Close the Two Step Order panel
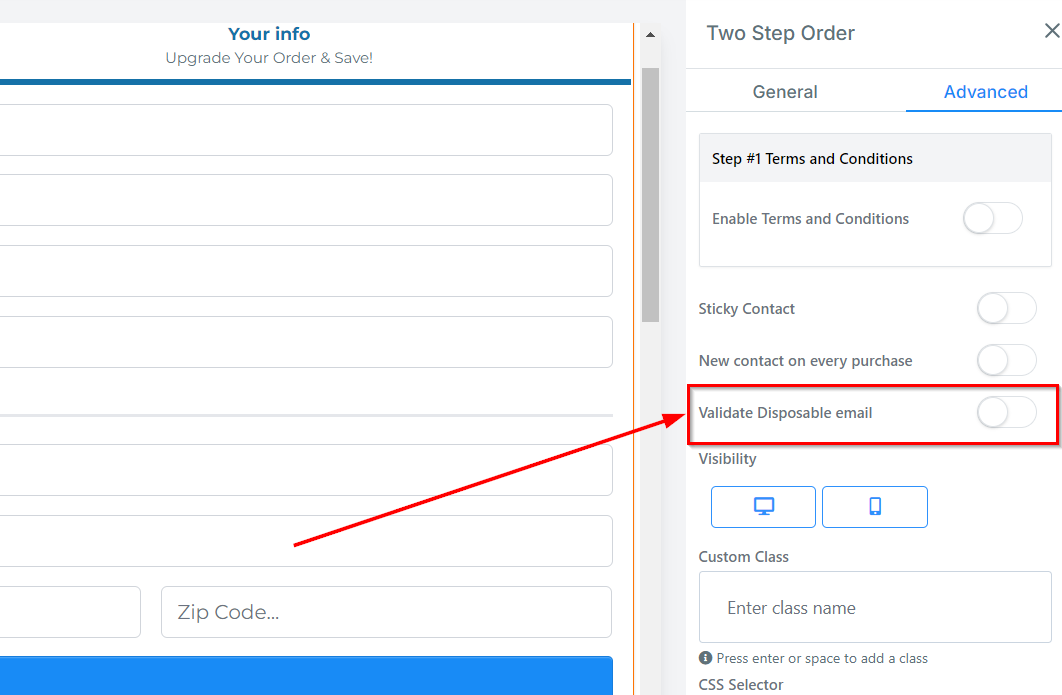The width and height of the screenshot is (1062, 695). coord(1051,32)
